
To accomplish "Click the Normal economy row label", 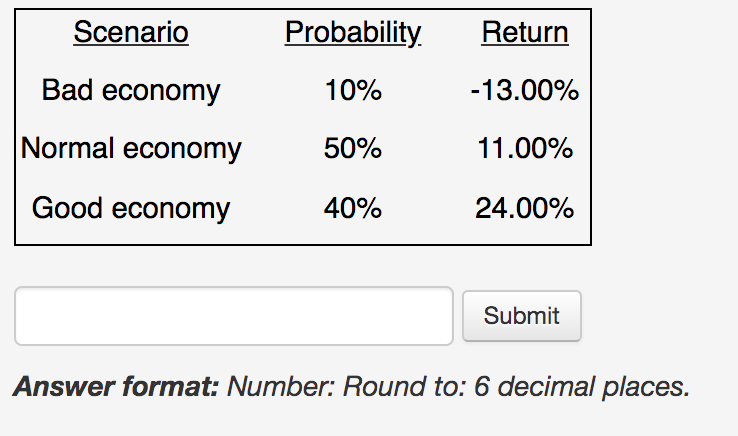I will (x=131, y=148).
